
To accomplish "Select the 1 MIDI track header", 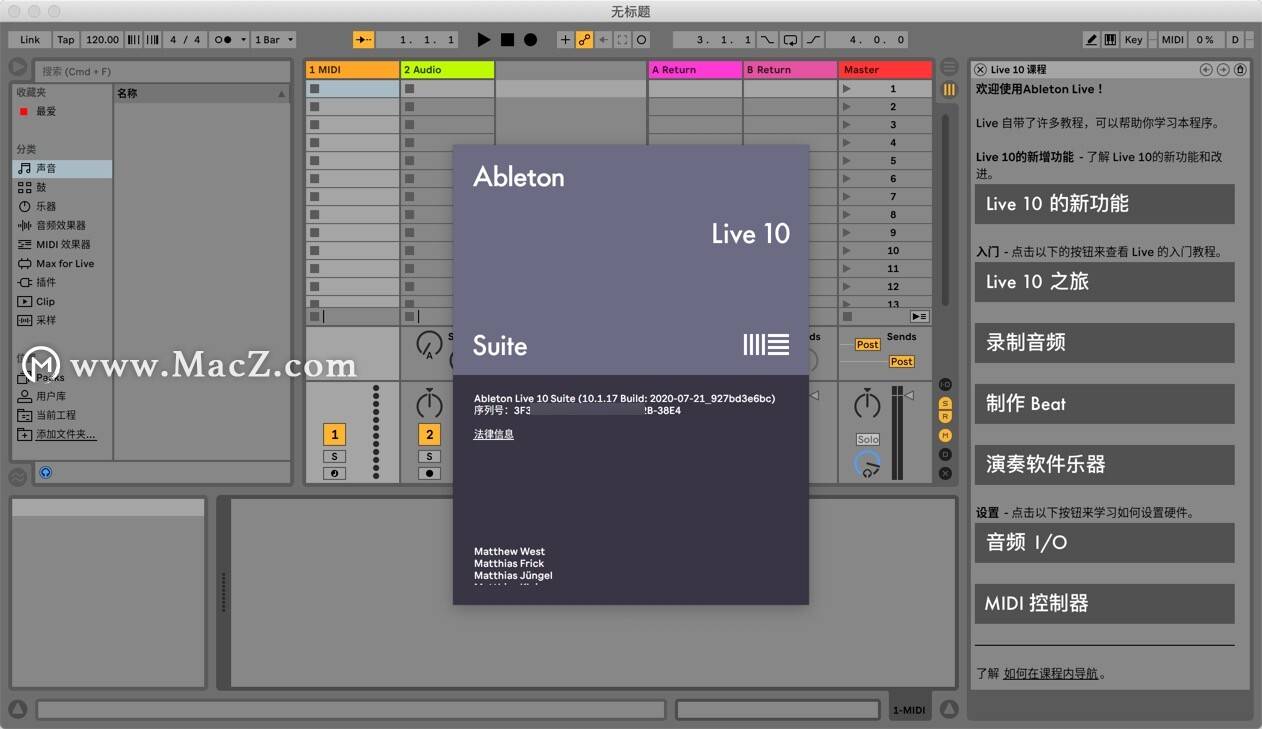I will (x=352, y=70).
